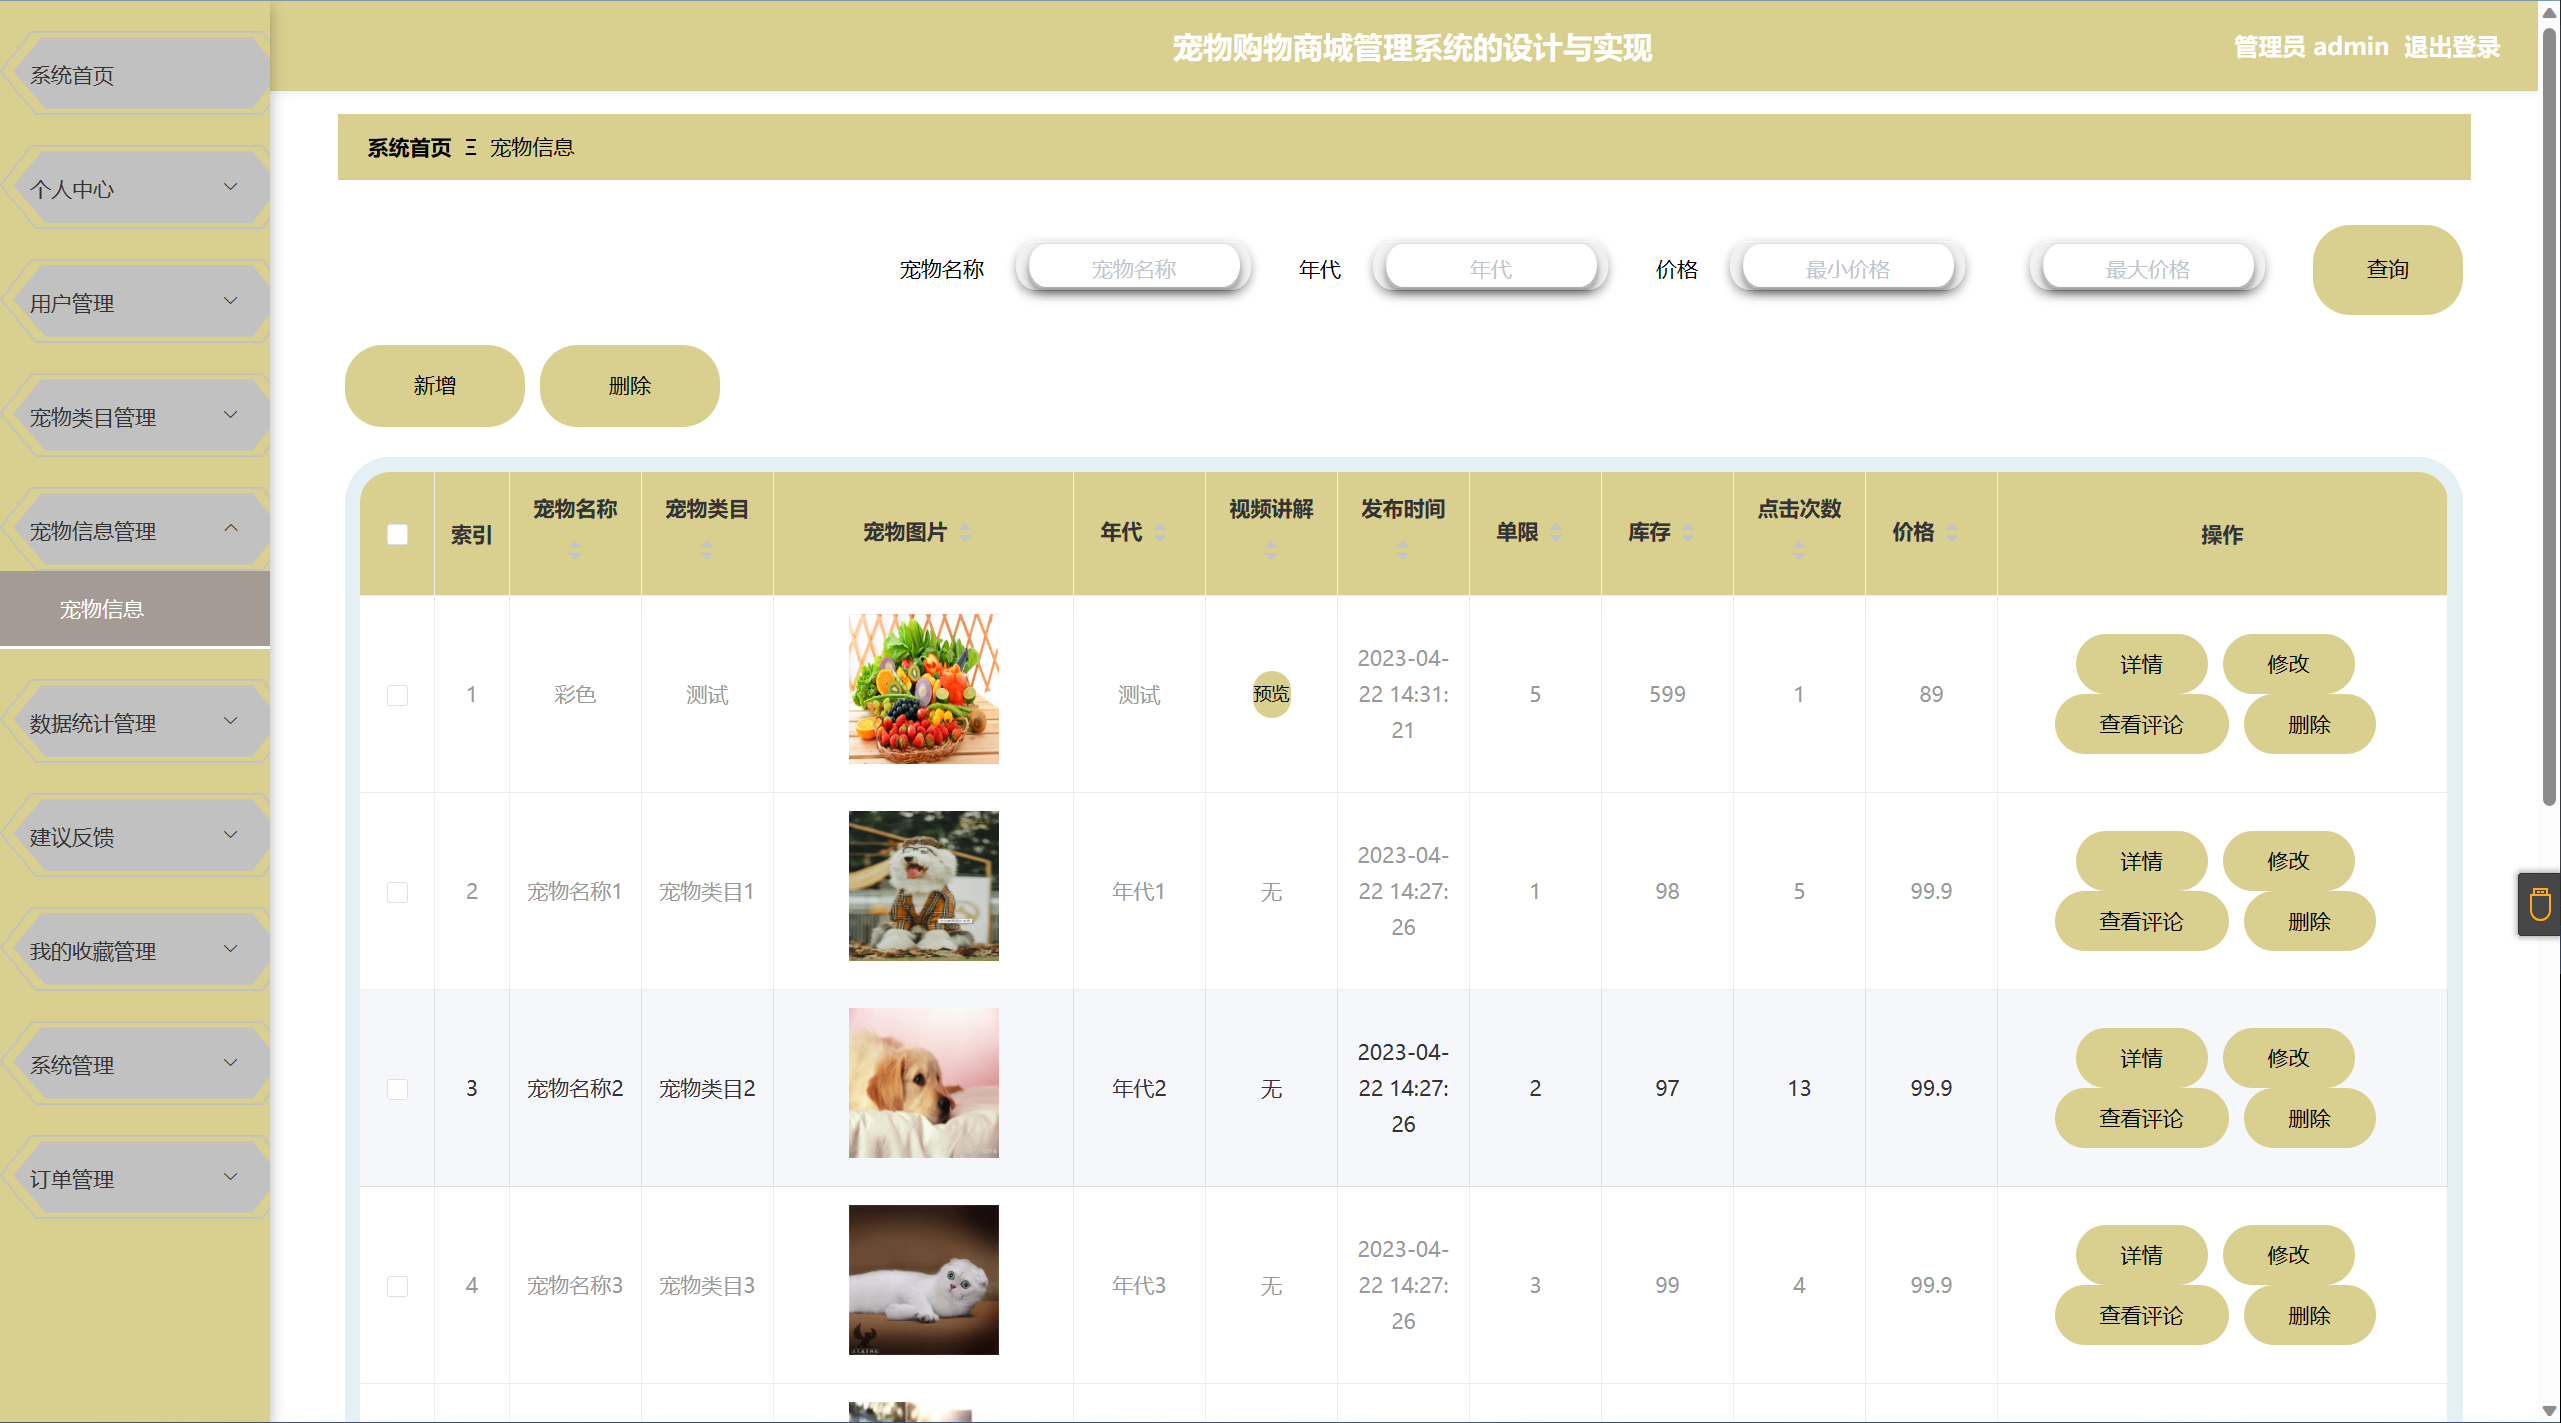The image size is (2561, 1423).
Task: Click the 新增 add button
Action: (x=434, y=386)
